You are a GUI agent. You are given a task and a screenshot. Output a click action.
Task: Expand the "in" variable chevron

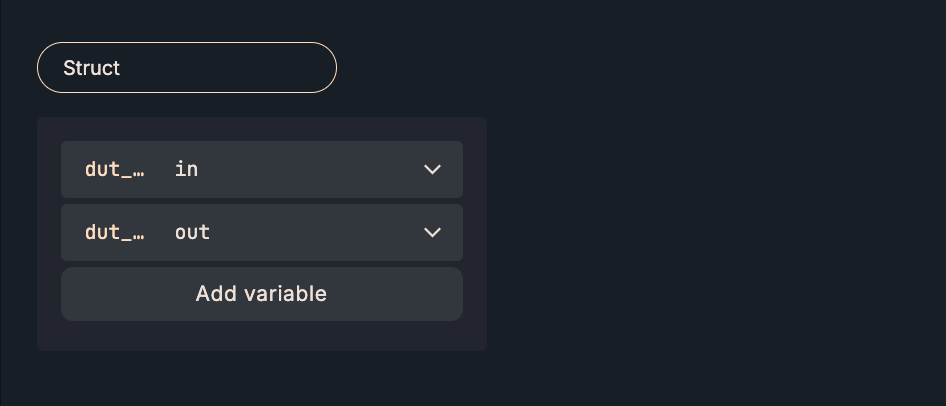point(432,170)
